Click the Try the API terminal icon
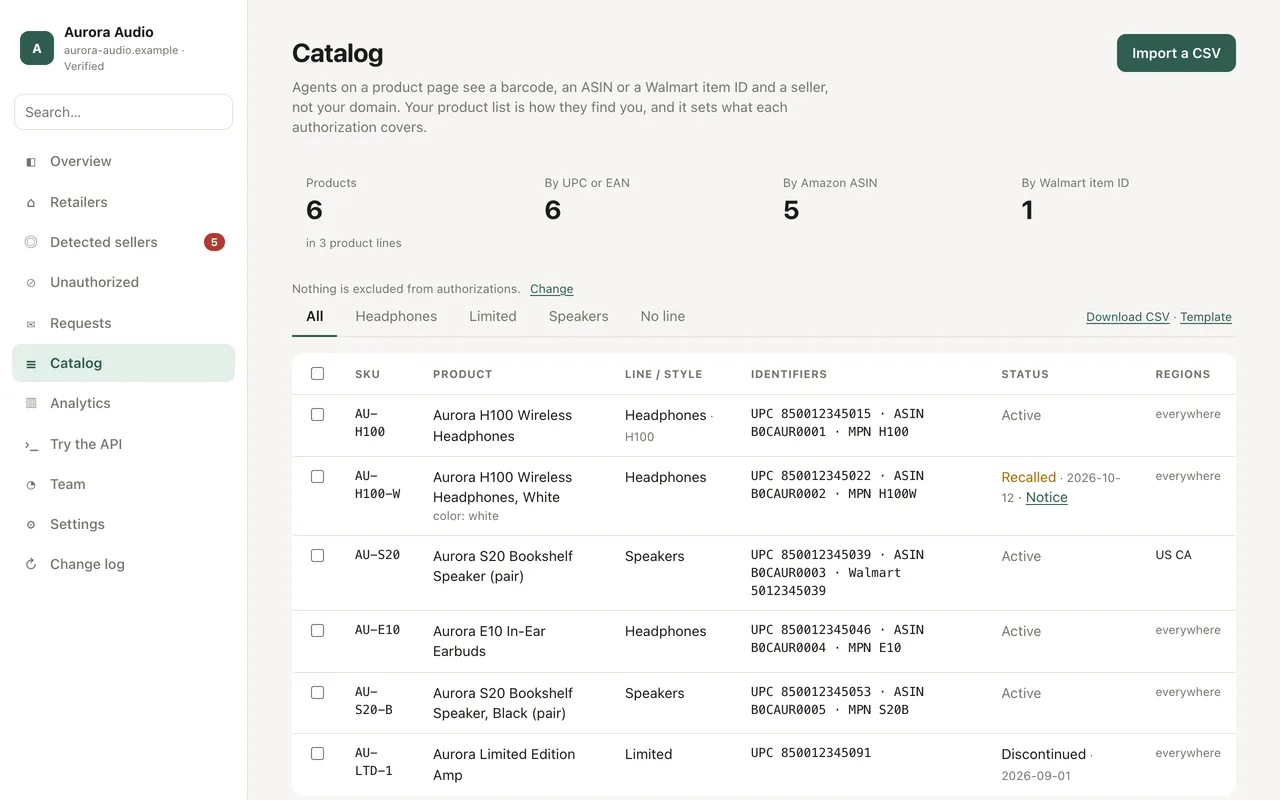Image resolution: width=1280 pixels, height=800 pixels. click(x=31, y=445)
